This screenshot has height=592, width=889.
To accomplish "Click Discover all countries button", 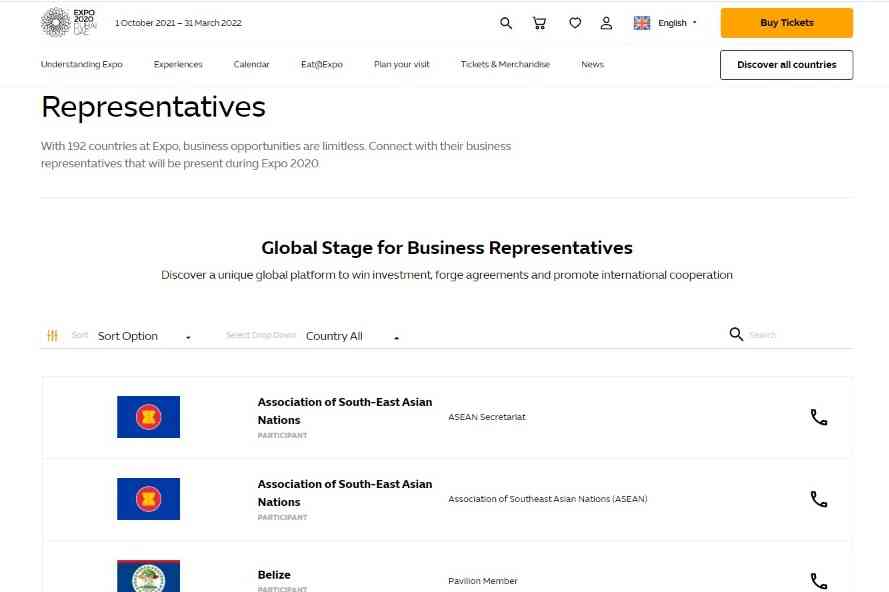I will tap(786, 65).
